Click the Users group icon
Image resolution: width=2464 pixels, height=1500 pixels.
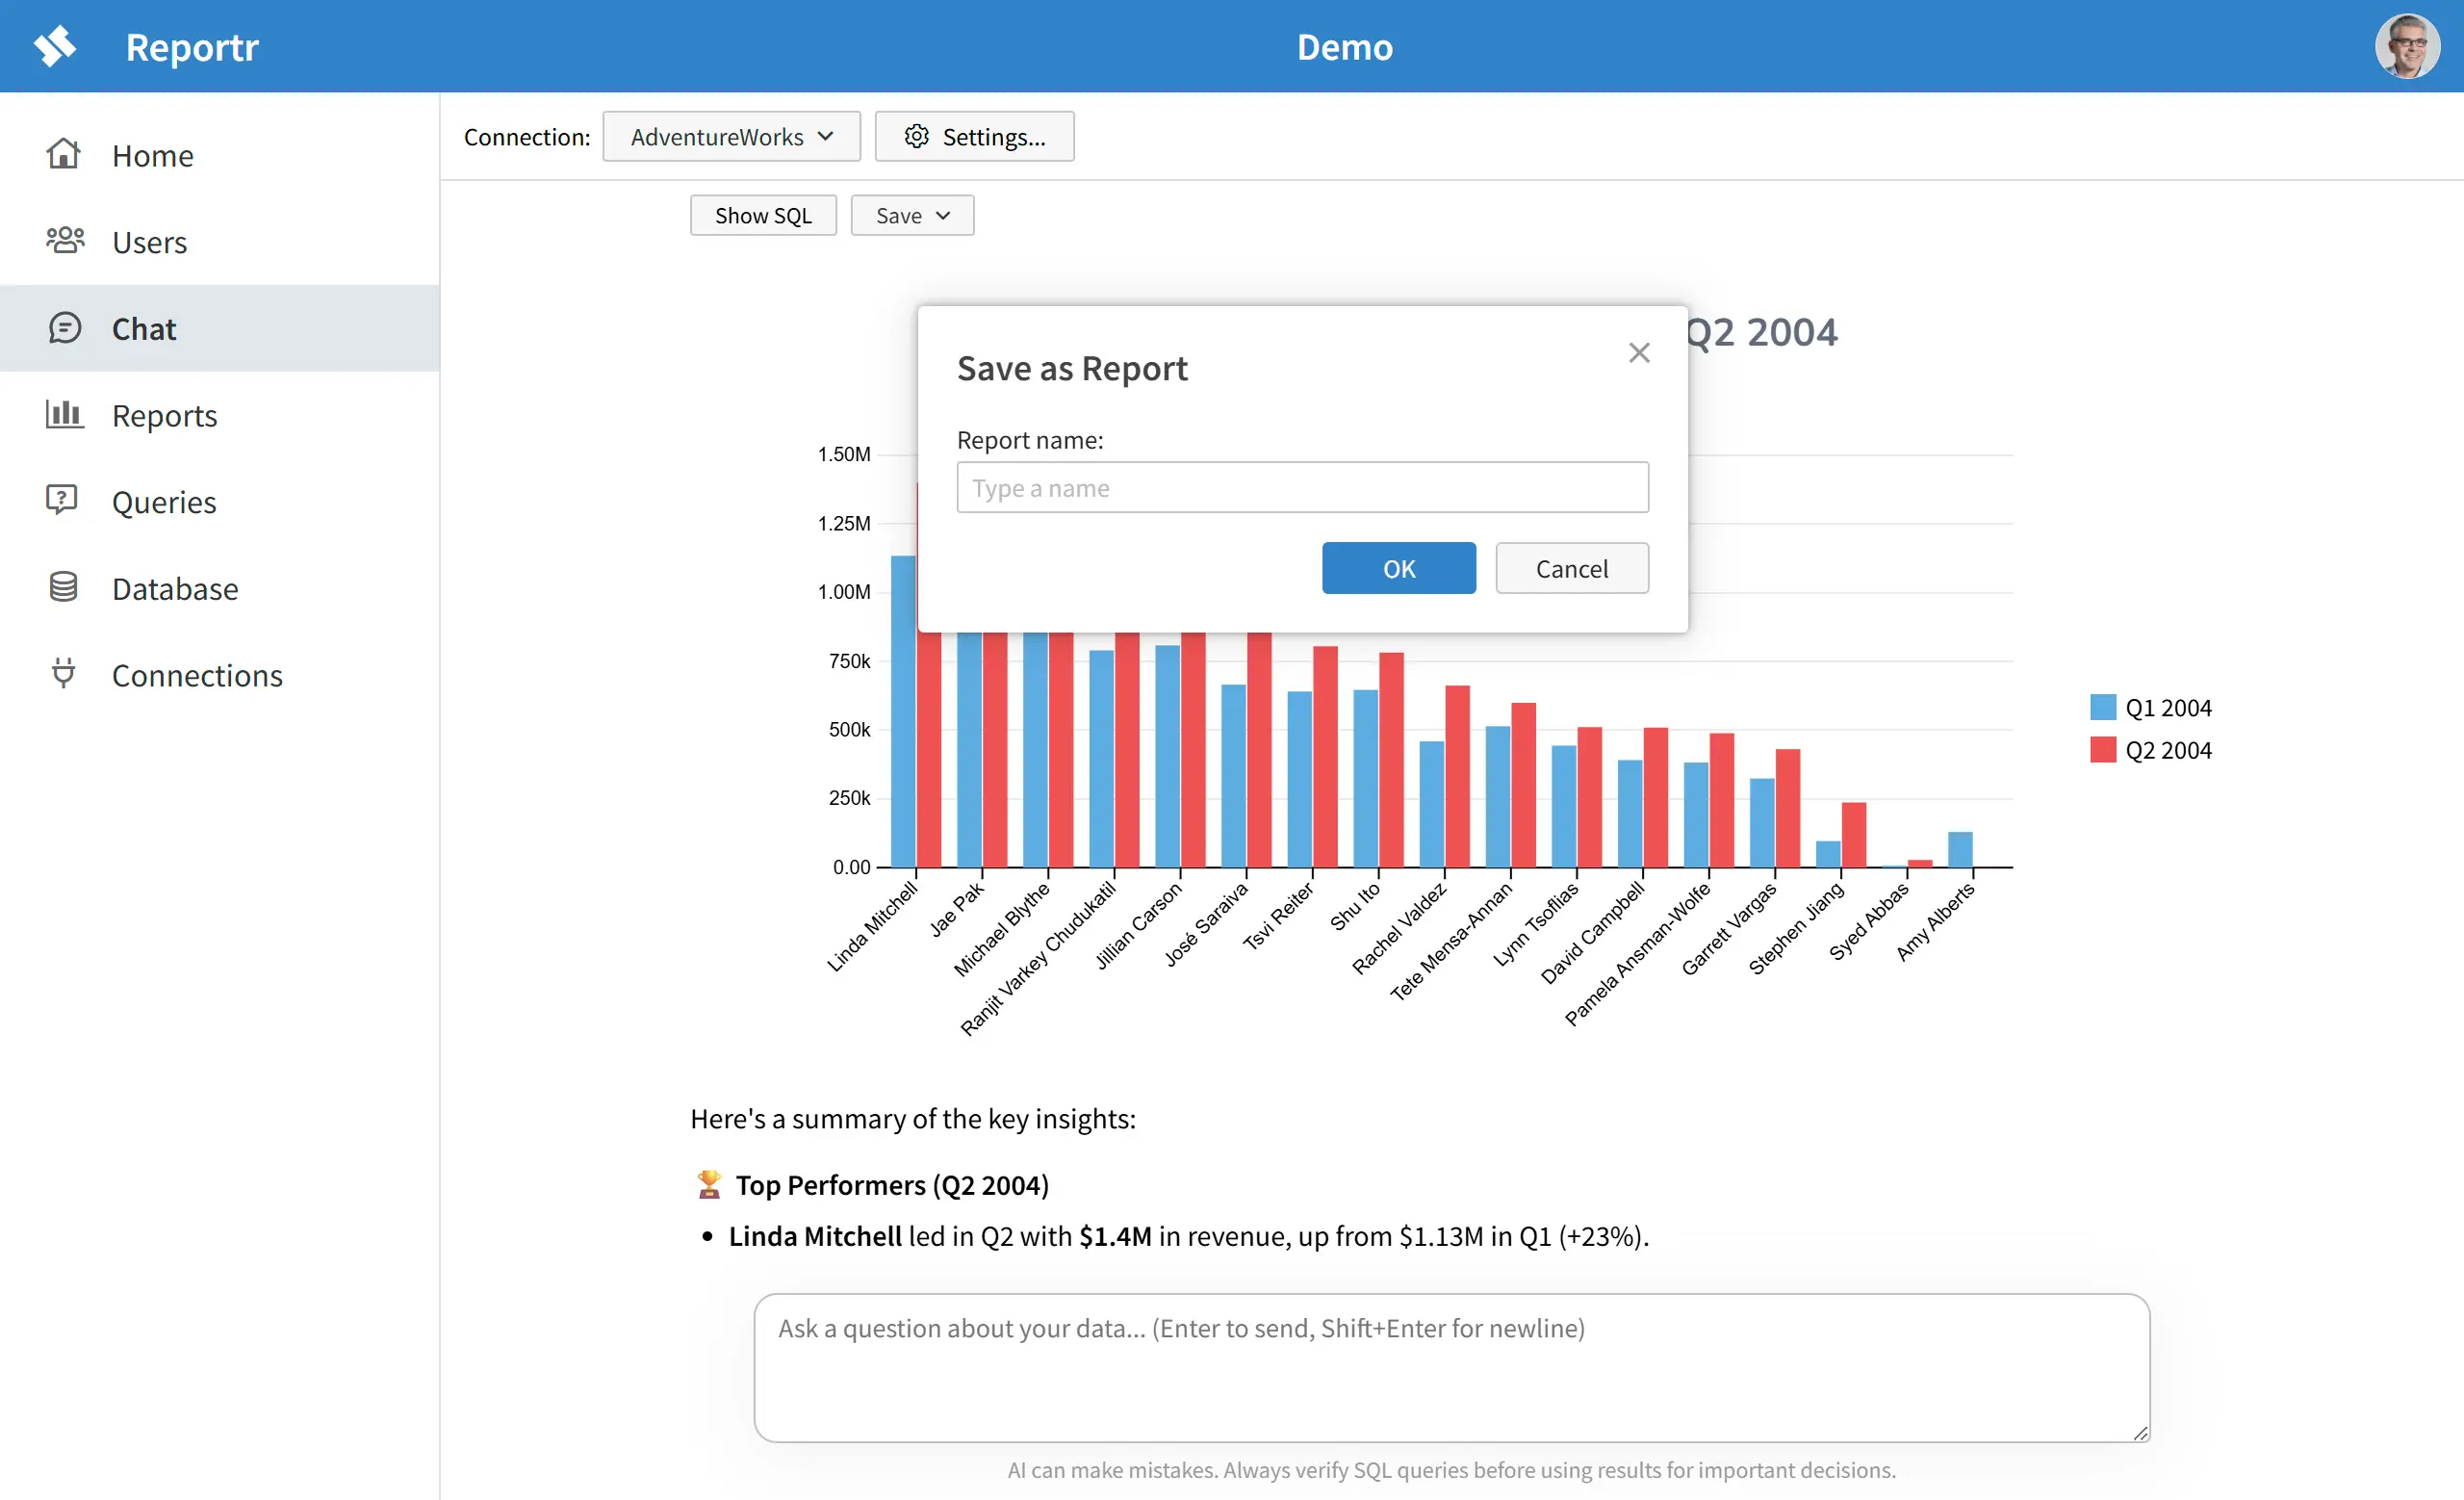[65, 241]
